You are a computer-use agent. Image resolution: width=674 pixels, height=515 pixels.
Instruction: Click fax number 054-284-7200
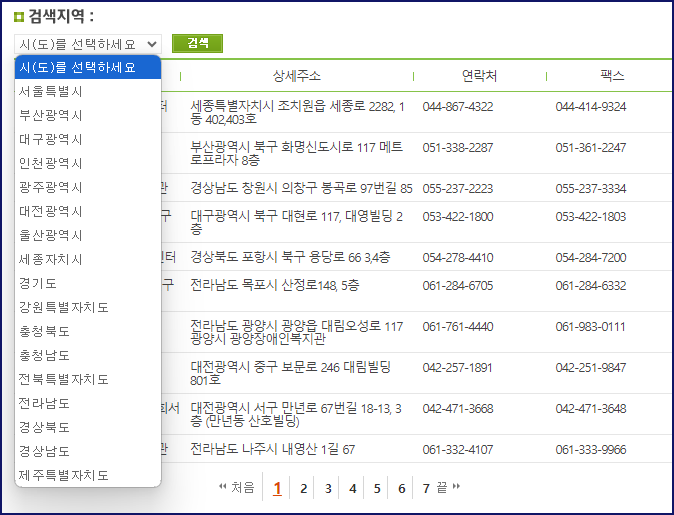(x=591, y=258)
